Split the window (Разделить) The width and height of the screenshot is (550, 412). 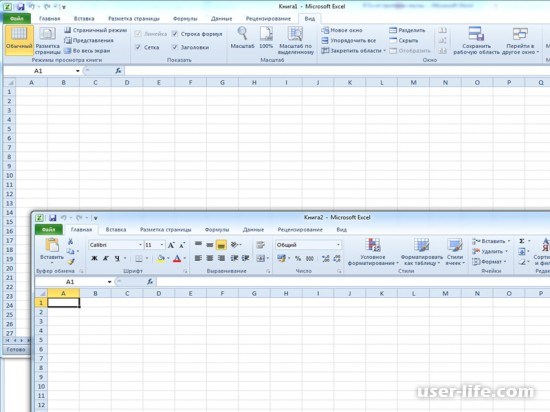[407, 30]
